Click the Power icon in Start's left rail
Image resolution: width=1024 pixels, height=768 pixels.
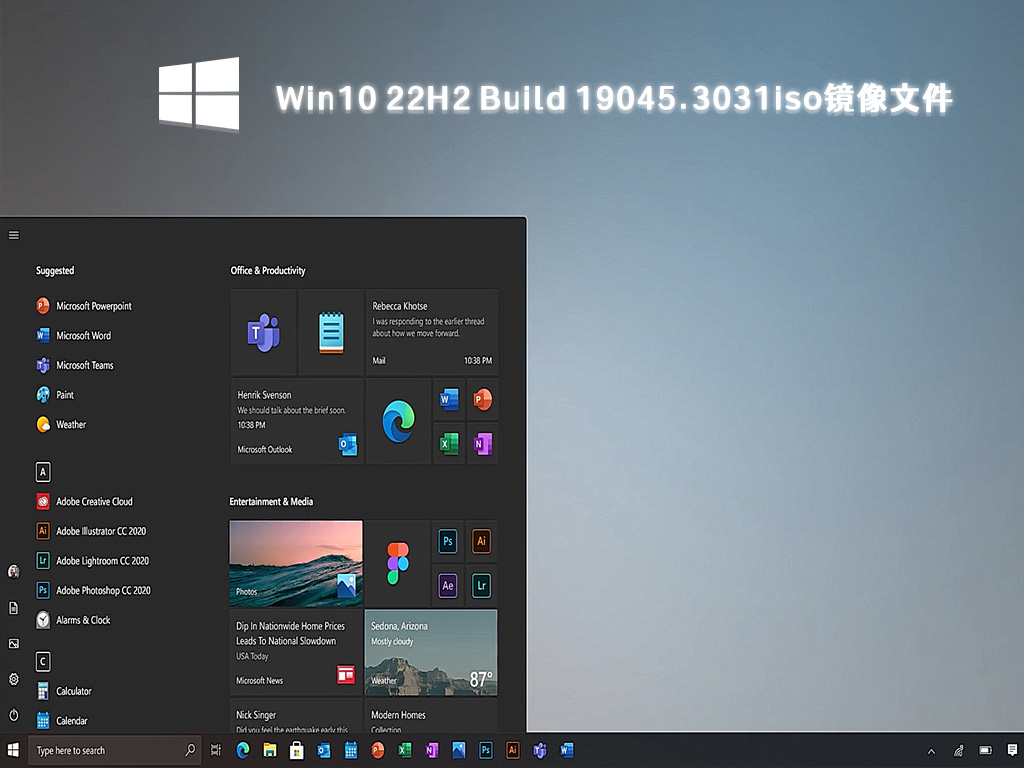pos(14,715)
